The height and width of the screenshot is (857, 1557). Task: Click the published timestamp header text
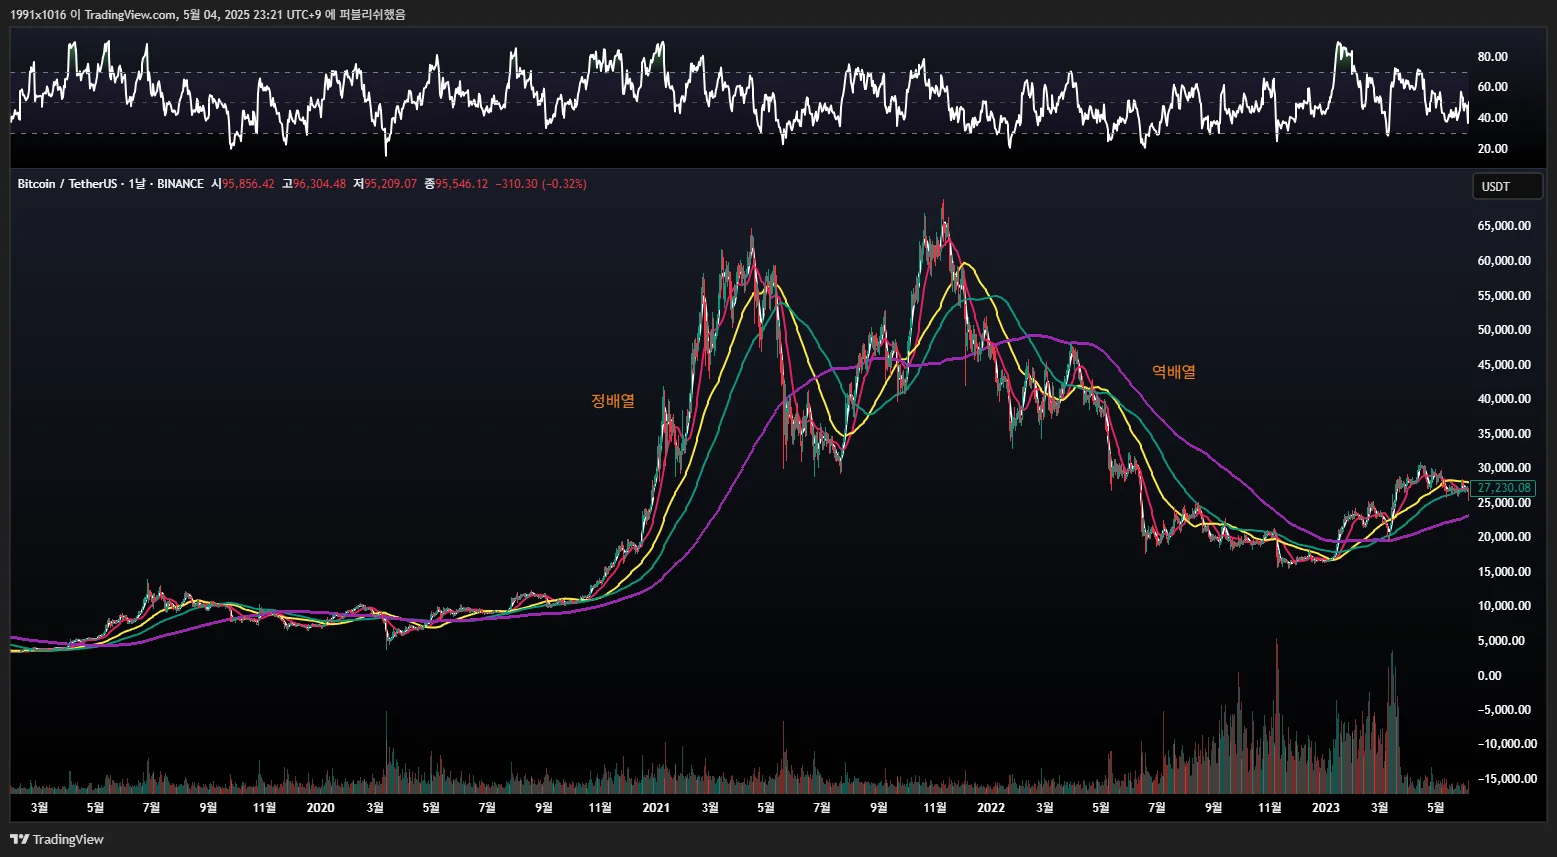tap(208, 15)
